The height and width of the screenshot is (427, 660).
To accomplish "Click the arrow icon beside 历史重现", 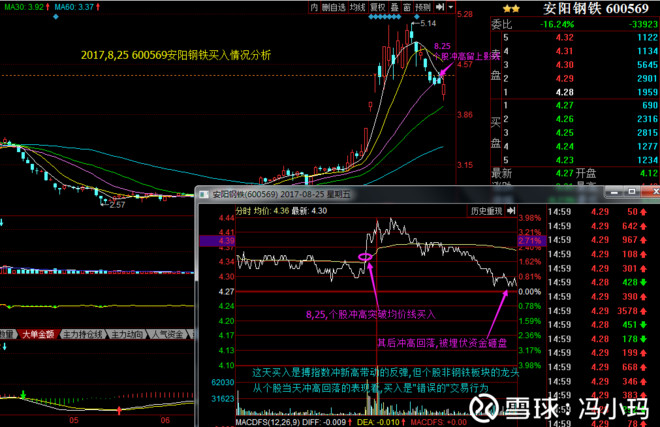I will pyautogui.click(x=511, y=211).
